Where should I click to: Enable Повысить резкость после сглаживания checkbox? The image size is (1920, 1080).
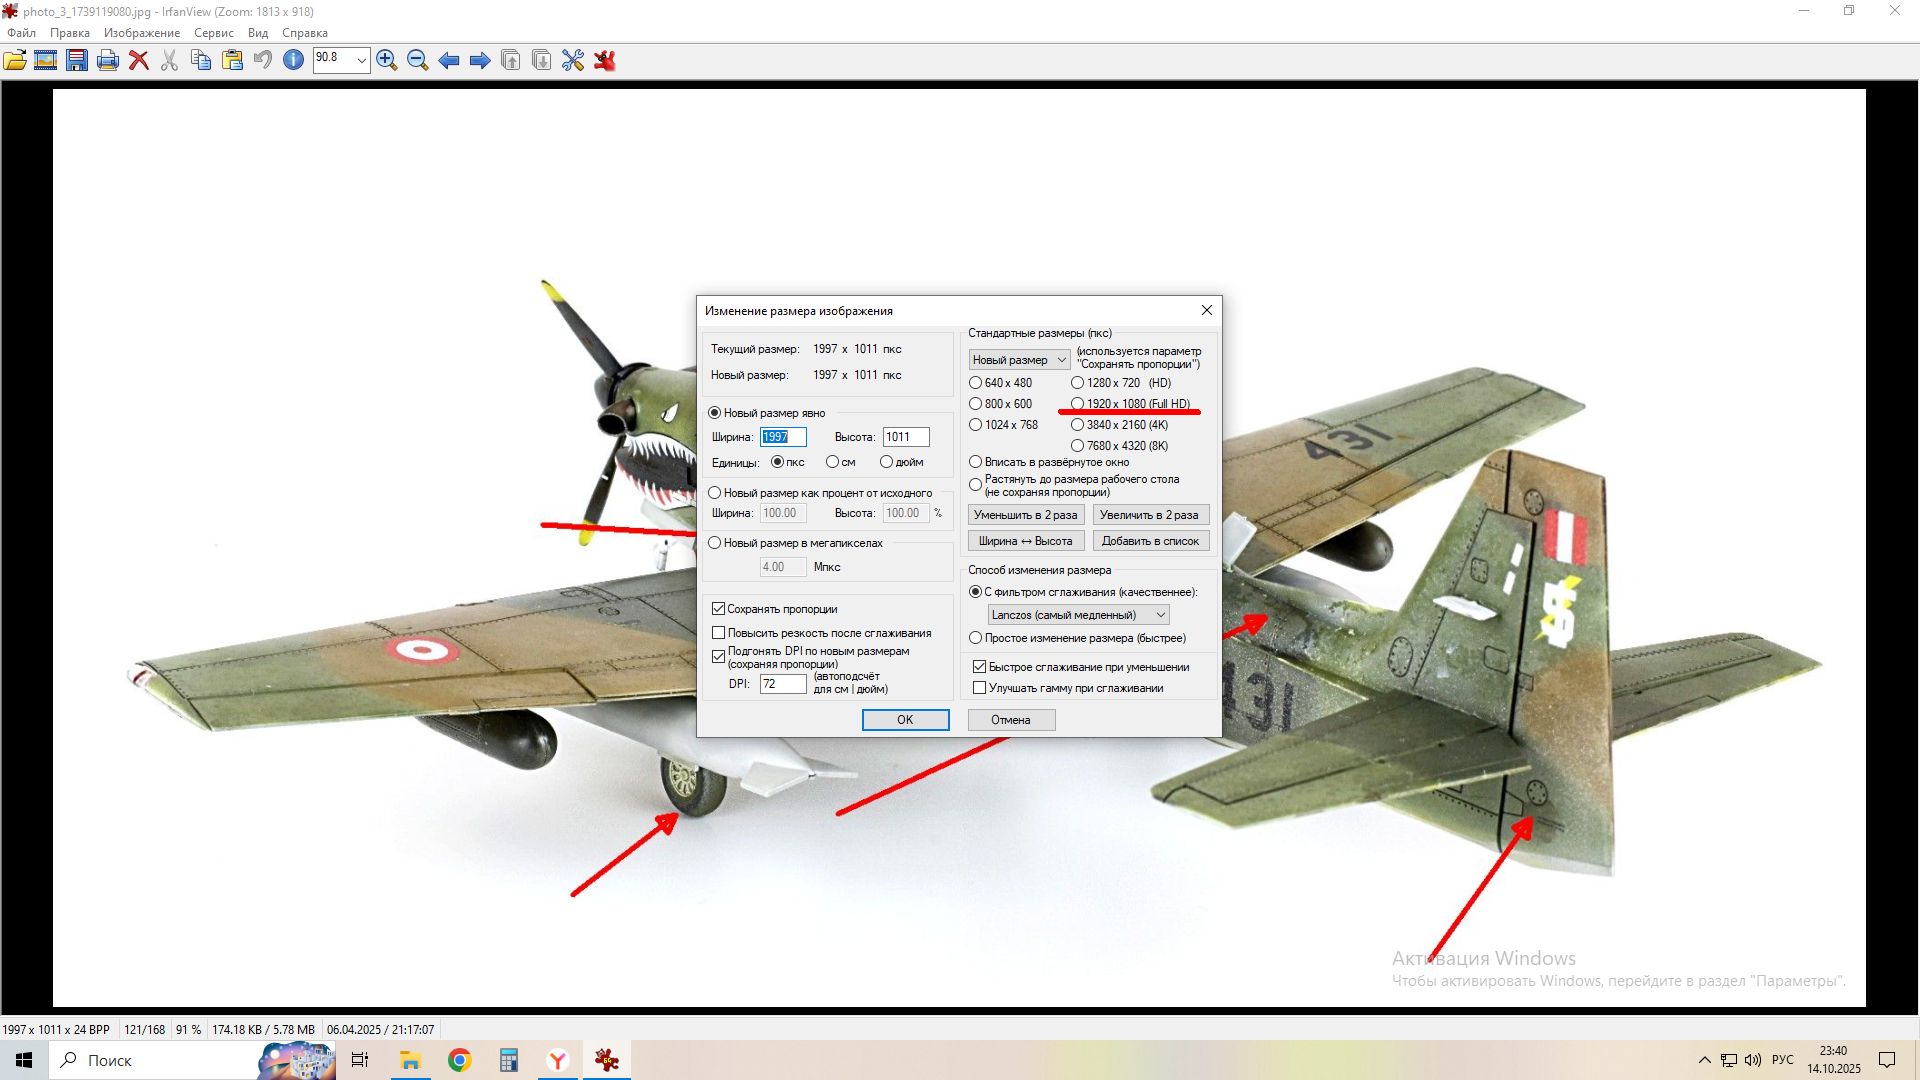point(718,633)
